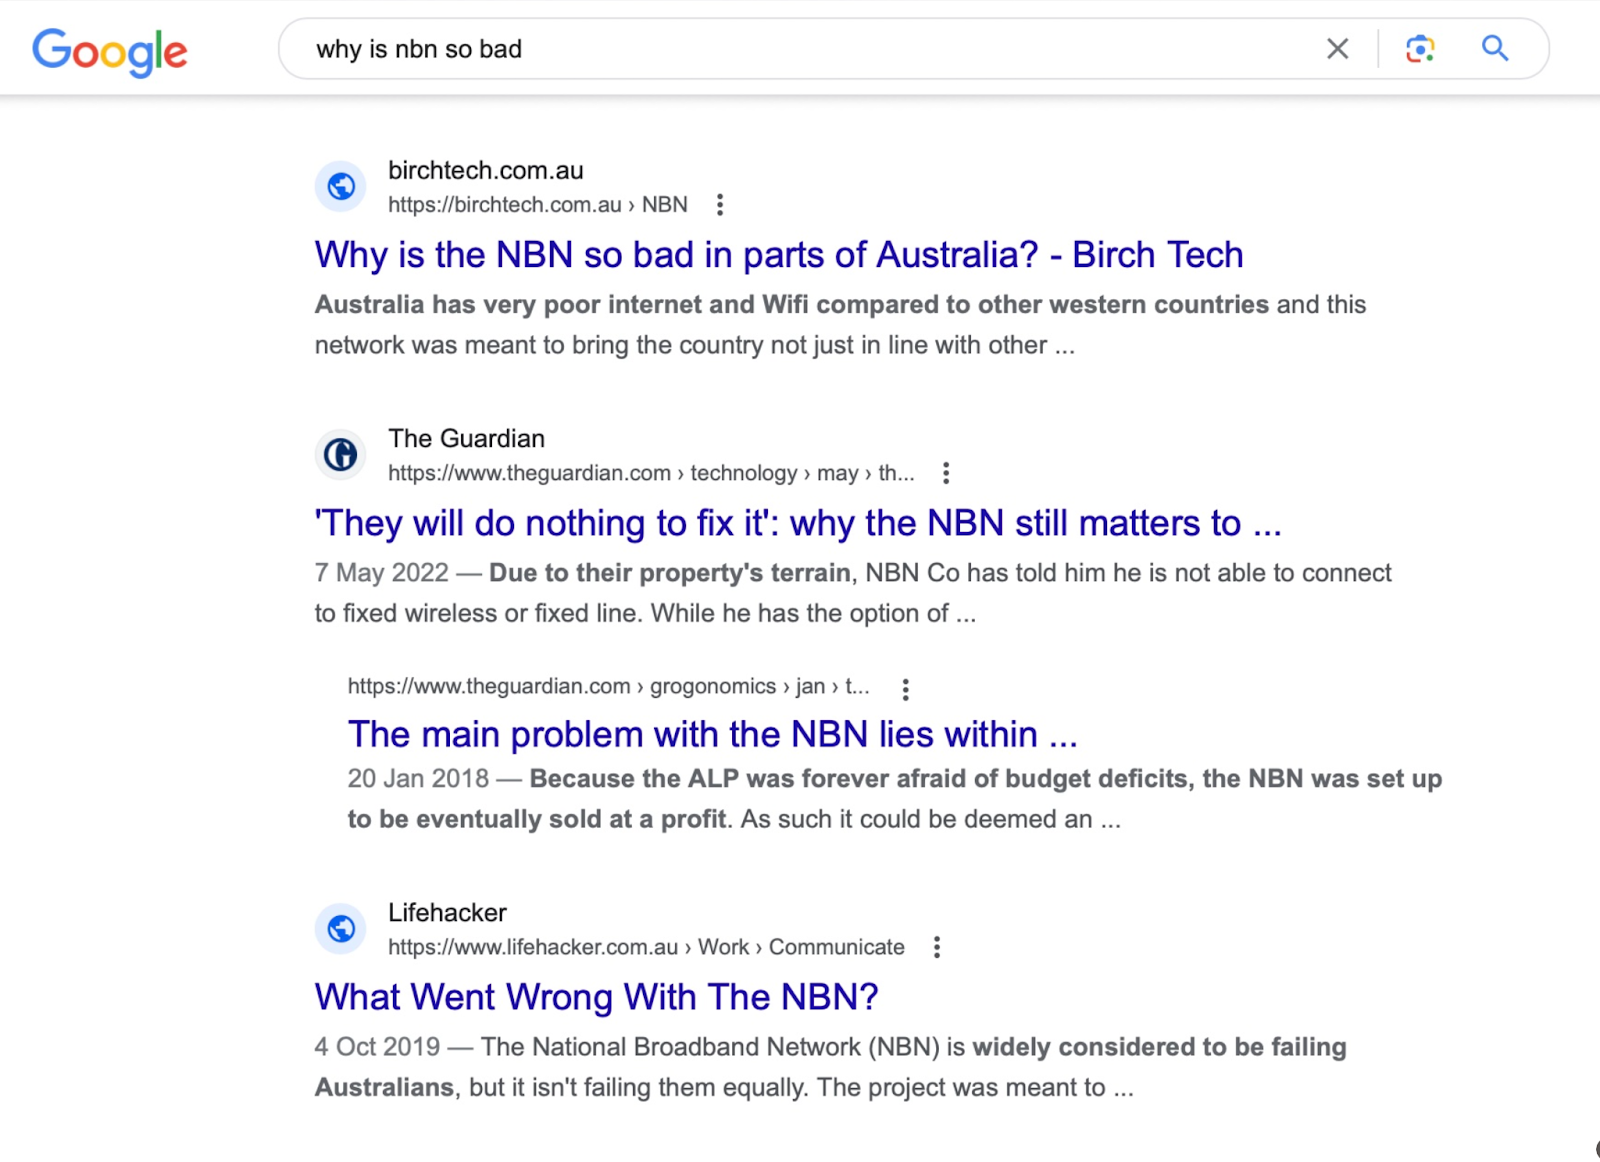Click the '7 May 2022' result date
Viewport: 1600px width, 1162px height.
(382, 573)
